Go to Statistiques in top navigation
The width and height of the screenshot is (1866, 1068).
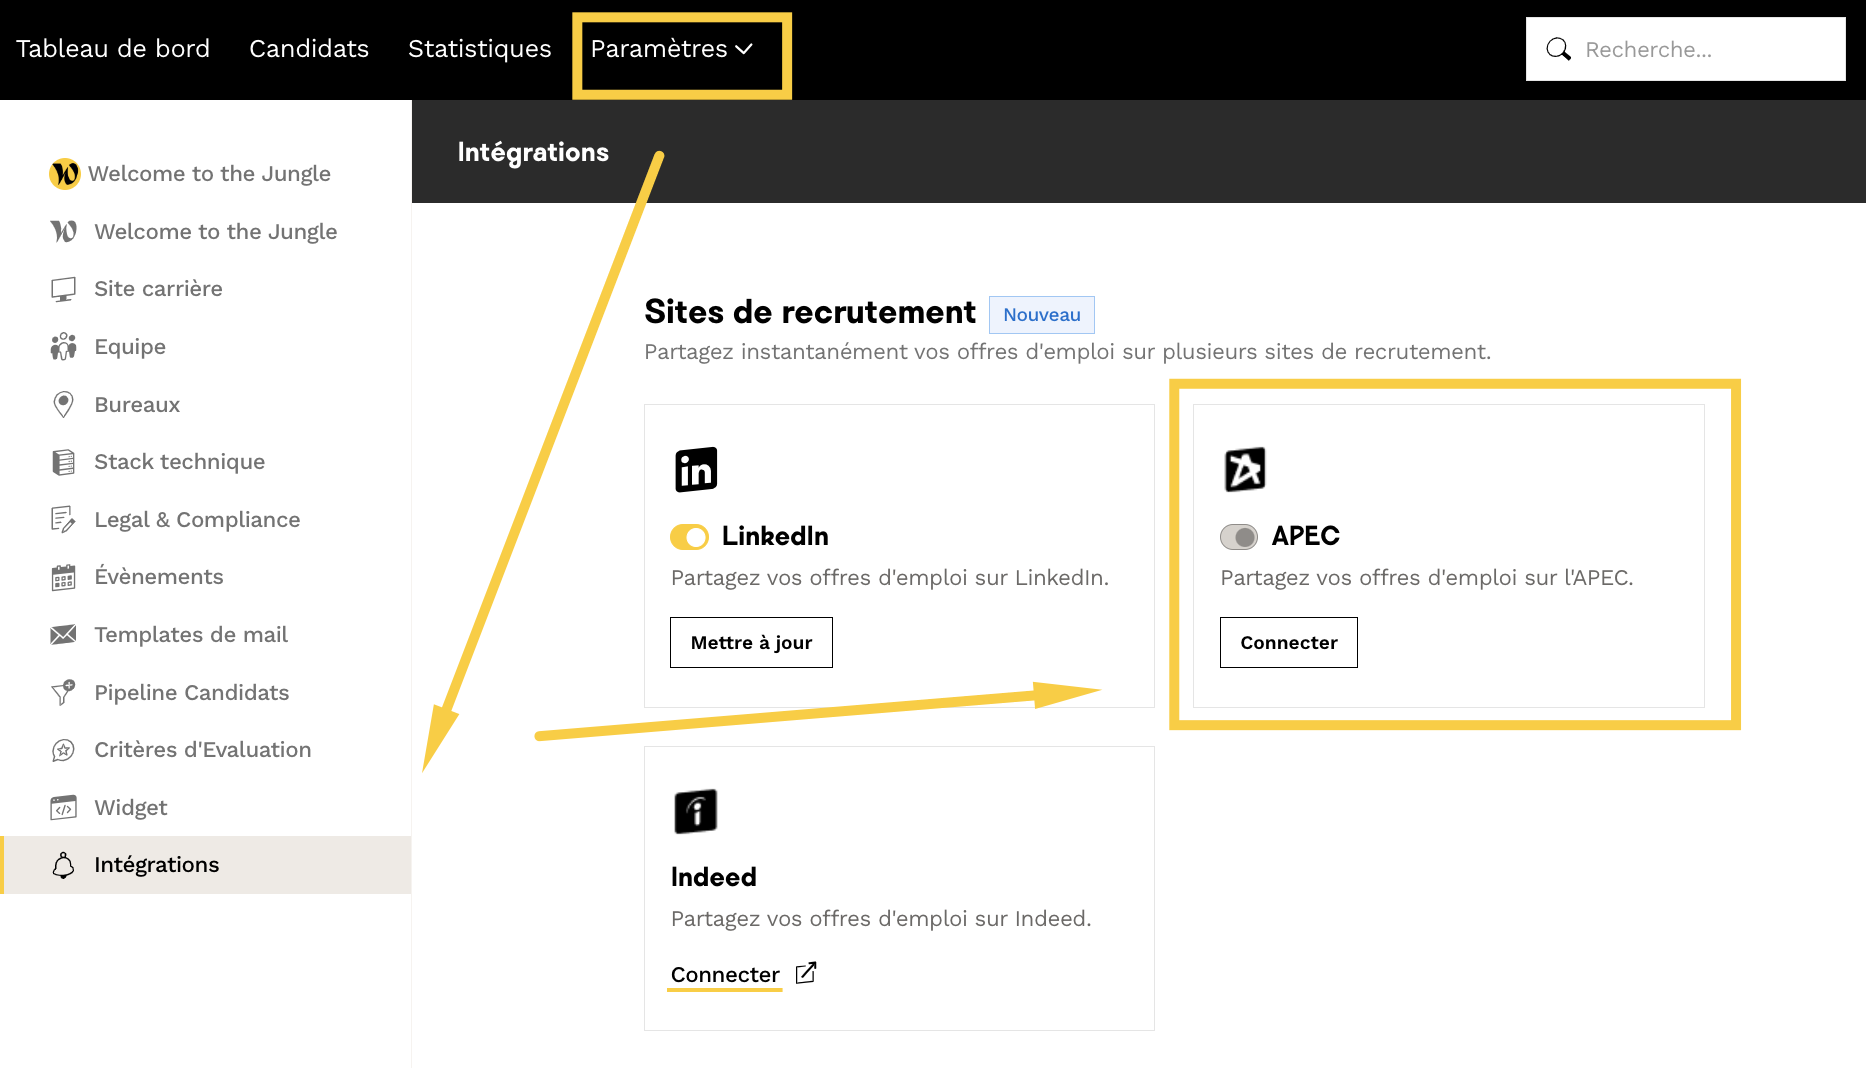click(479, 49)
